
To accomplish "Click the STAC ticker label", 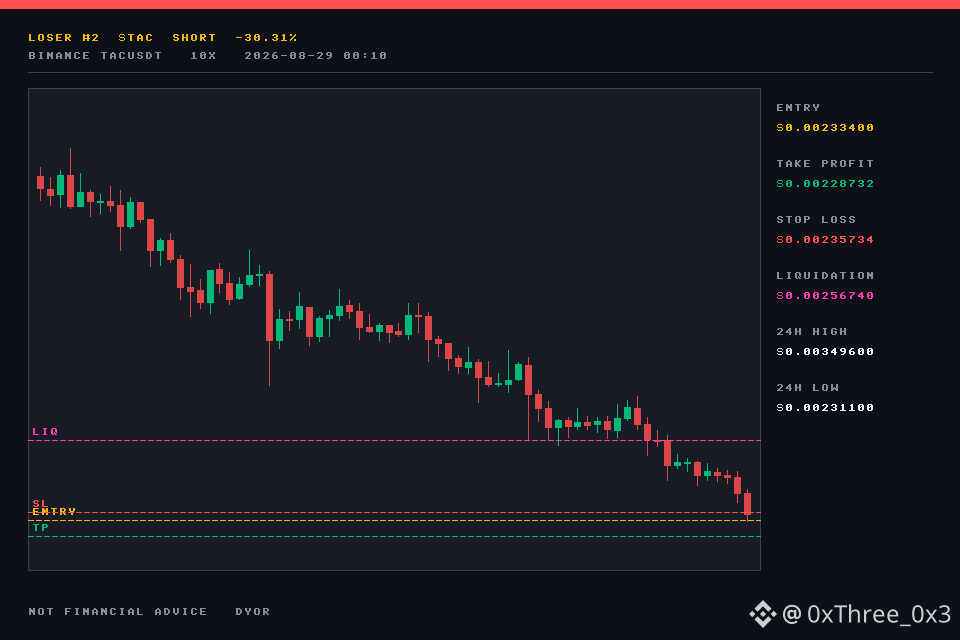I will coord(135,38).
